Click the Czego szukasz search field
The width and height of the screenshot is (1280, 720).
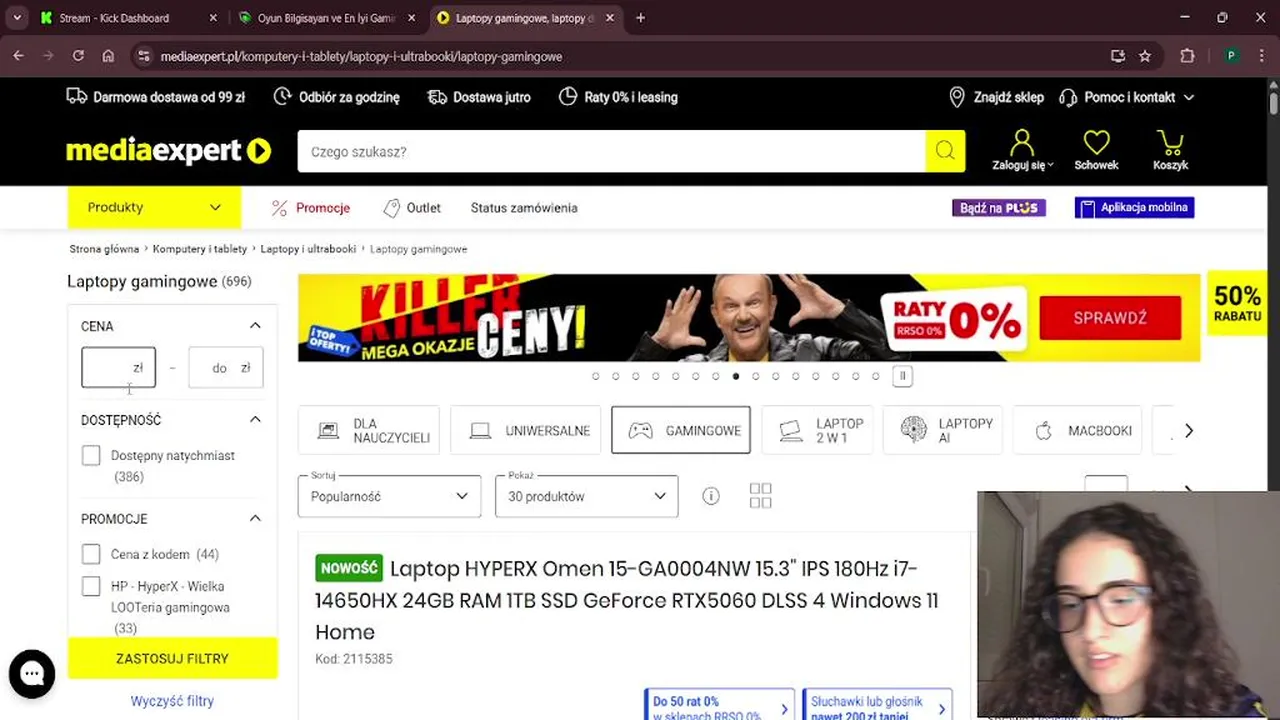click(611, 151)
